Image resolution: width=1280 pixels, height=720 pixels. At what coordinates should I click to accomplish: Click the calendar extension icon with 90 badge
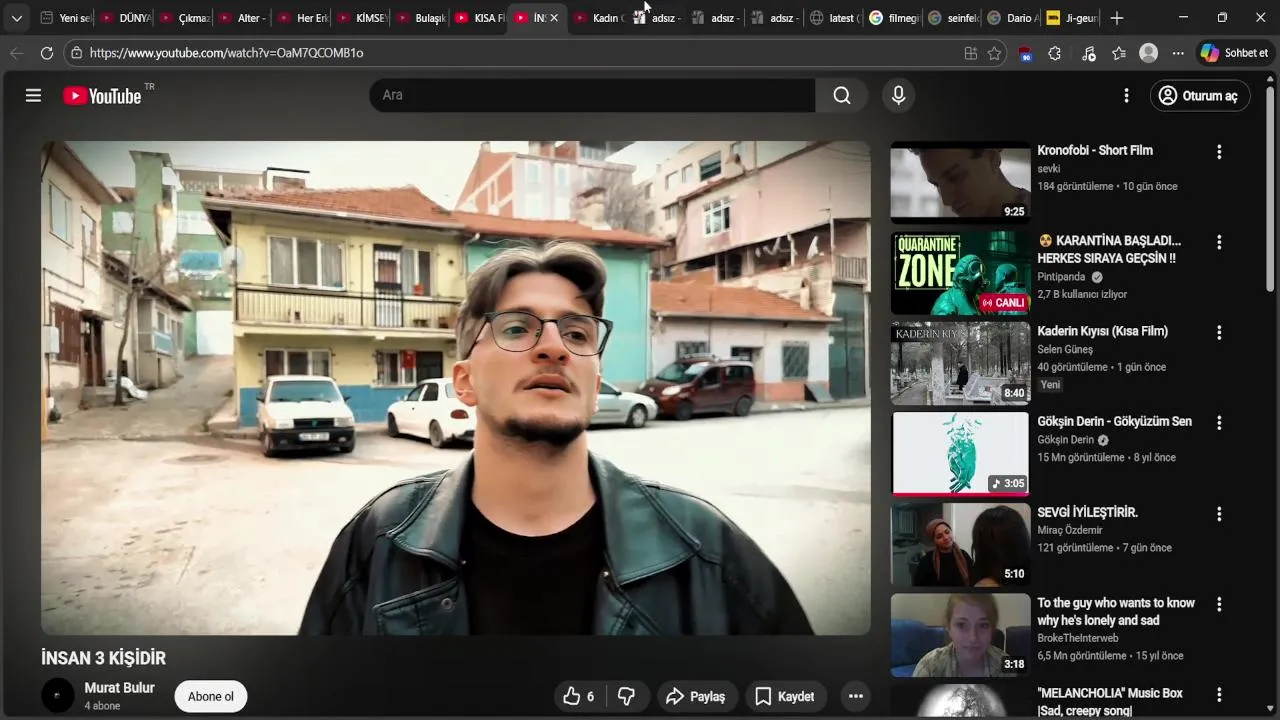(x=1025, y=54)
